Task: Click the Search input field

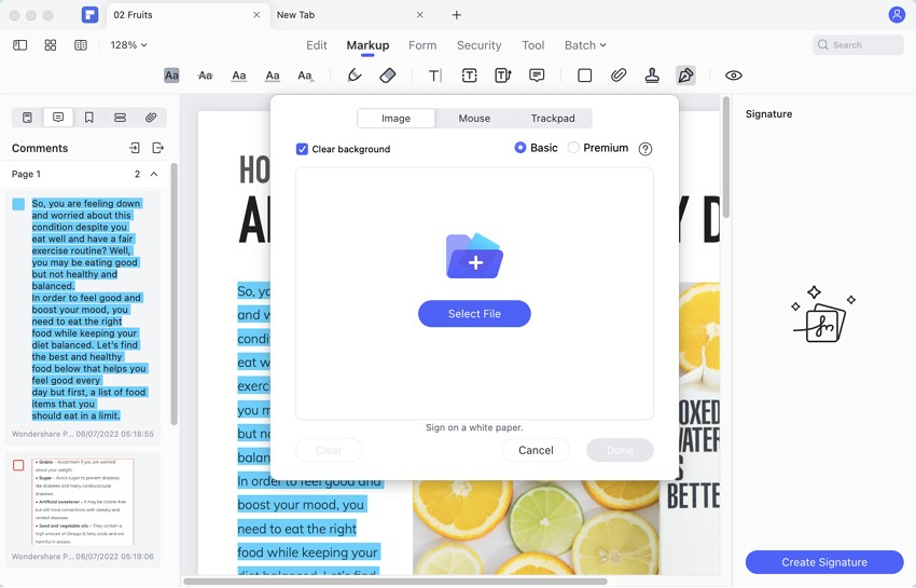Action: (x=865, y=45)
